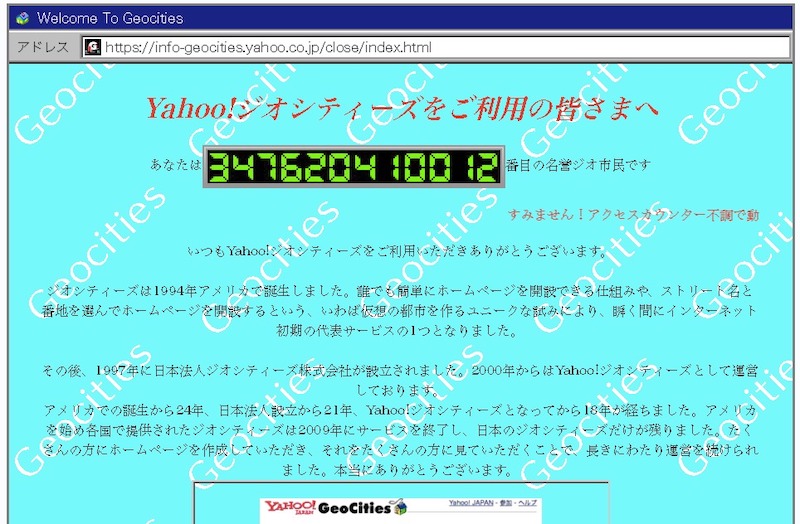Viewport: 800px width, 524px height.
Task: Click the text あなたは before the counter
Action: tap(176, 164)
